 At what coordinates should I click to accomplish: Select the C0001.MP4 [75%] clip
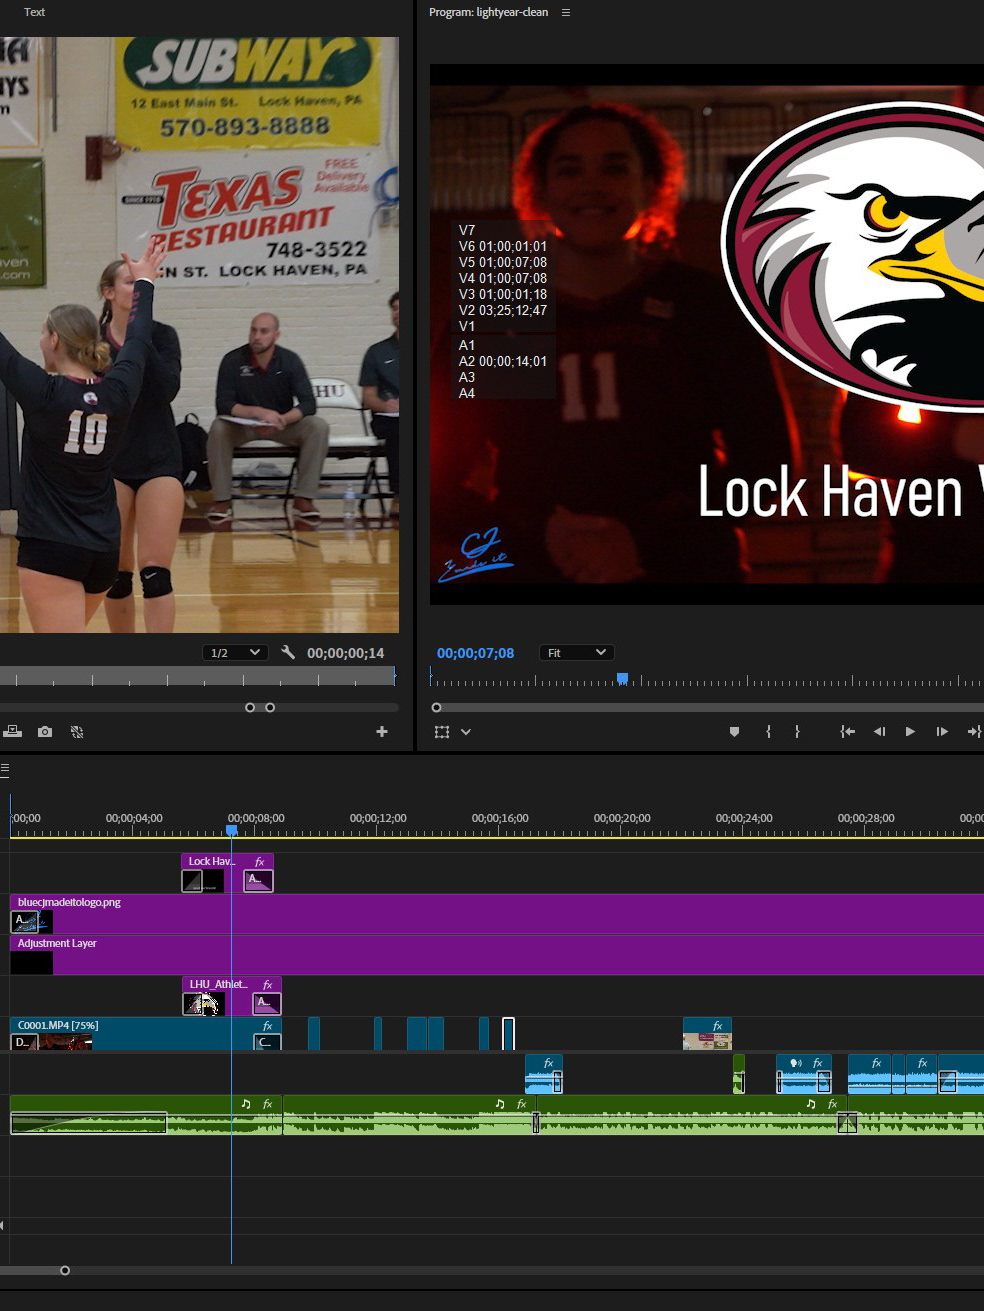146,1034
